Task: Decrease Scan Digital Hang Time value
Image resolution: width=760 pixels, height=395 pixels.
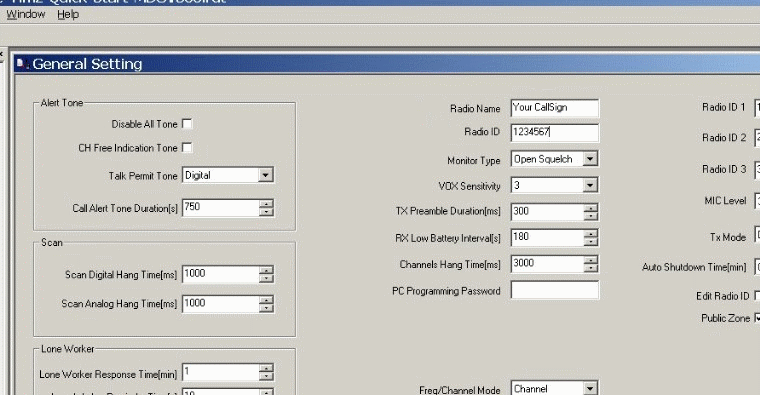Action: click(x=266, y=278)
